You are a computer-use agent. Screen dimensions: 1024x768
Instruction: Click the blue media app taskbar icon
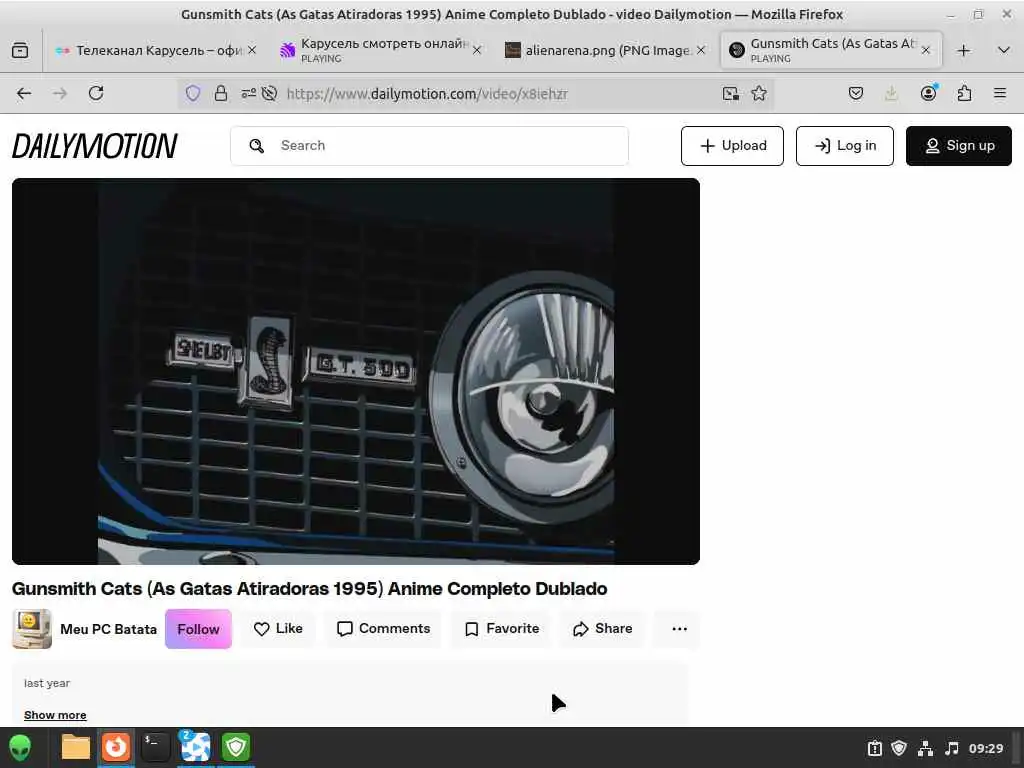pyautogui.click(x=195, y=746)
